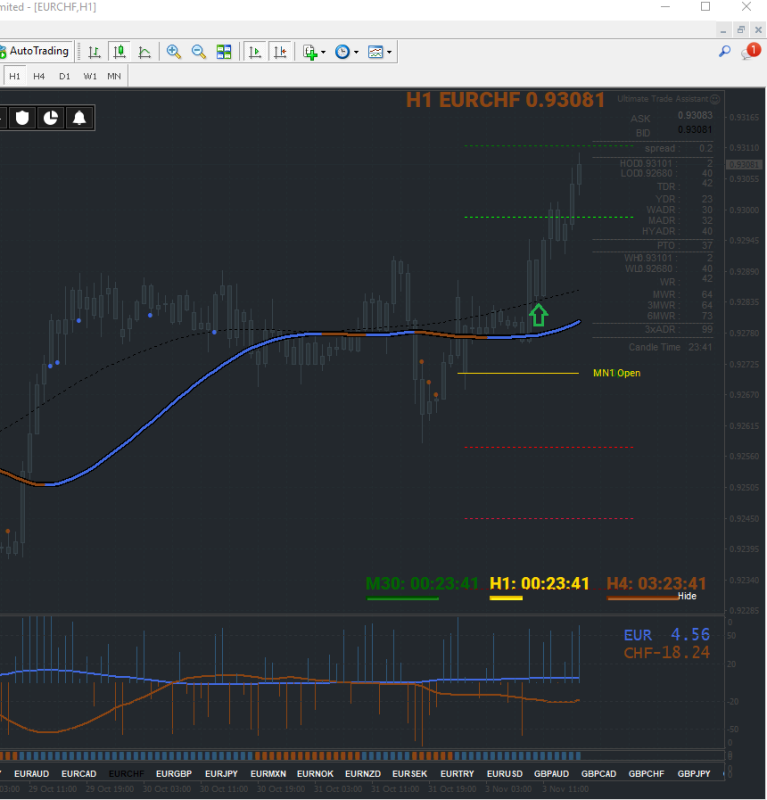Image resolution: width=767 pixels, height=800 pixels.
Task: Click the H1 EURCHF 0.93081 title
Action: [505, 100]
